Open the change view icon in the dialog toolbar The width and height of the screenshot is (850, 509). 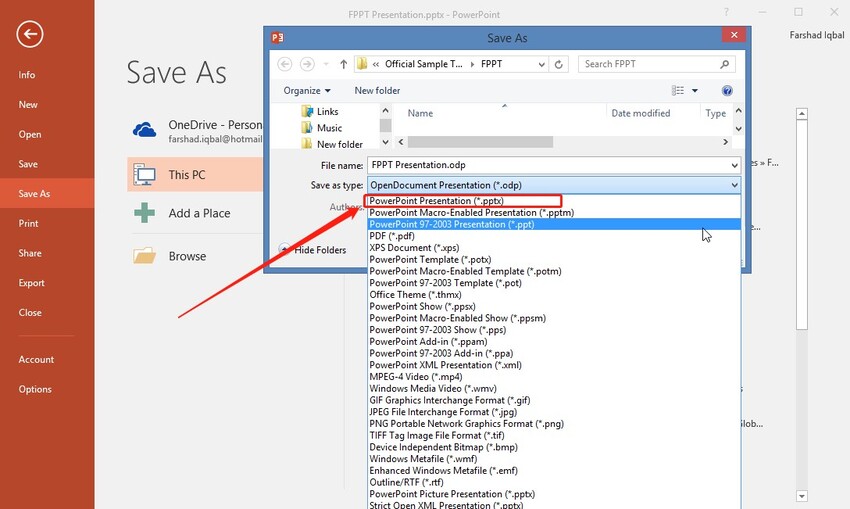pos(678,91)
